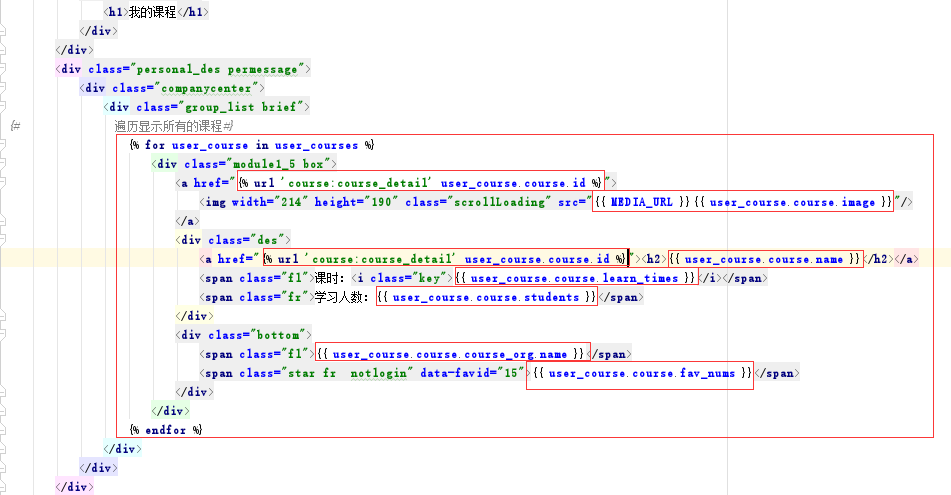Viewport: 951px width, 495px height.
Task: Click the 课时: label text
Action: click(329, 278)
